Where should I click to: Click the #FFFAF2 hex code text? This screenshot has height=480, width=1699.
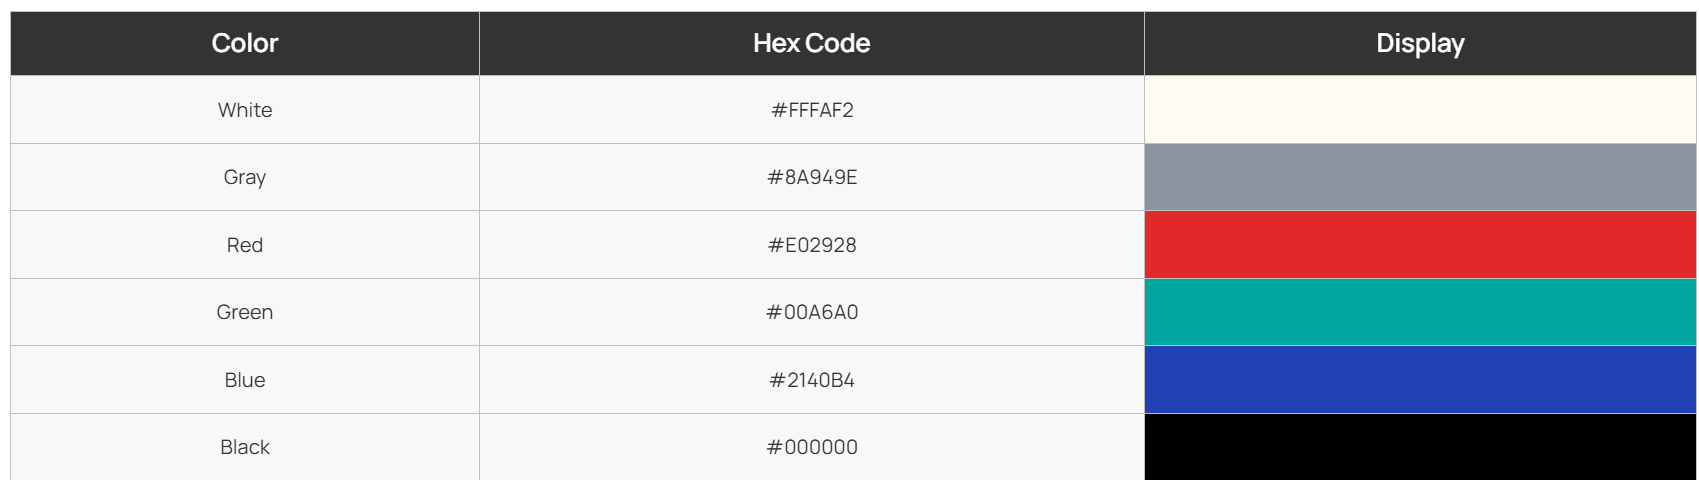tap(812, 110)
